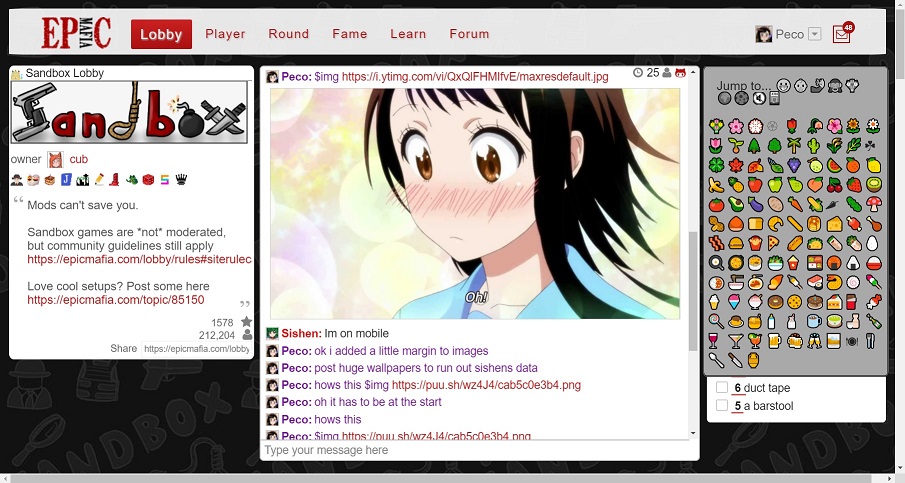The image size is (905, 483).
Task: Jump to the muted speaker emoji category
Action: pyautogui.click(x=759, y=98)
